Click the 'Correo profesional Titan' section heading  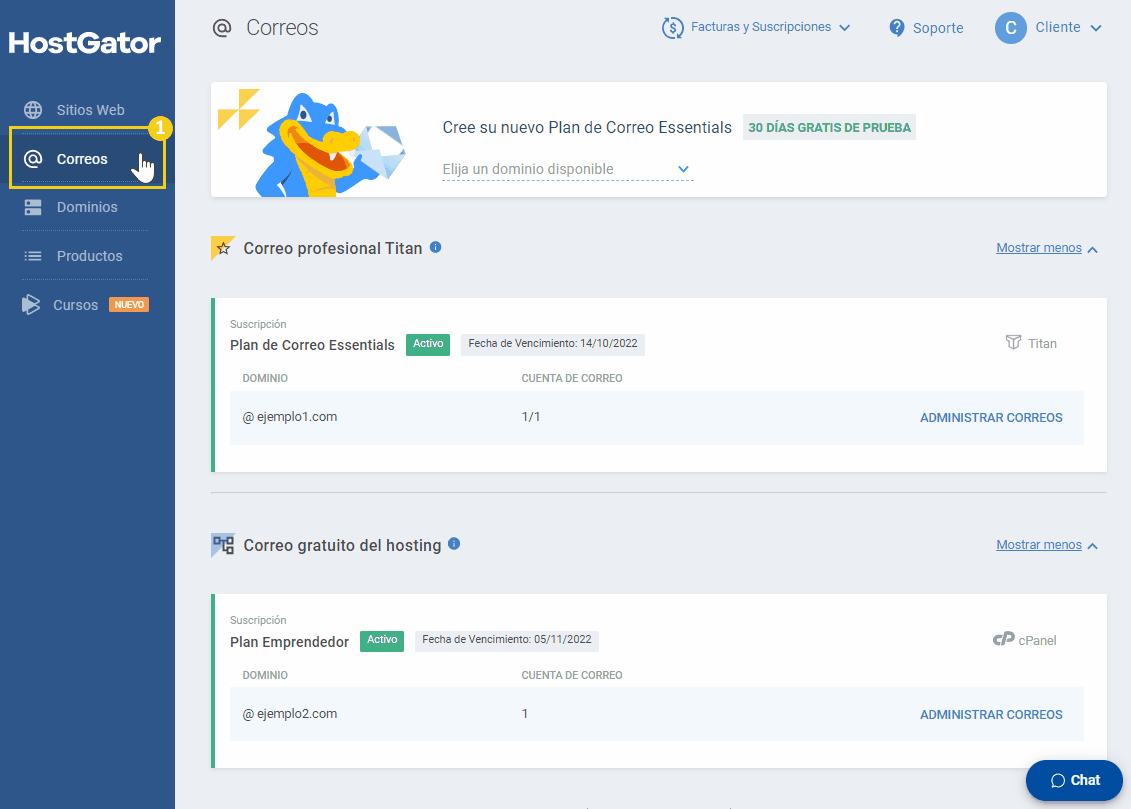point(333,248)
